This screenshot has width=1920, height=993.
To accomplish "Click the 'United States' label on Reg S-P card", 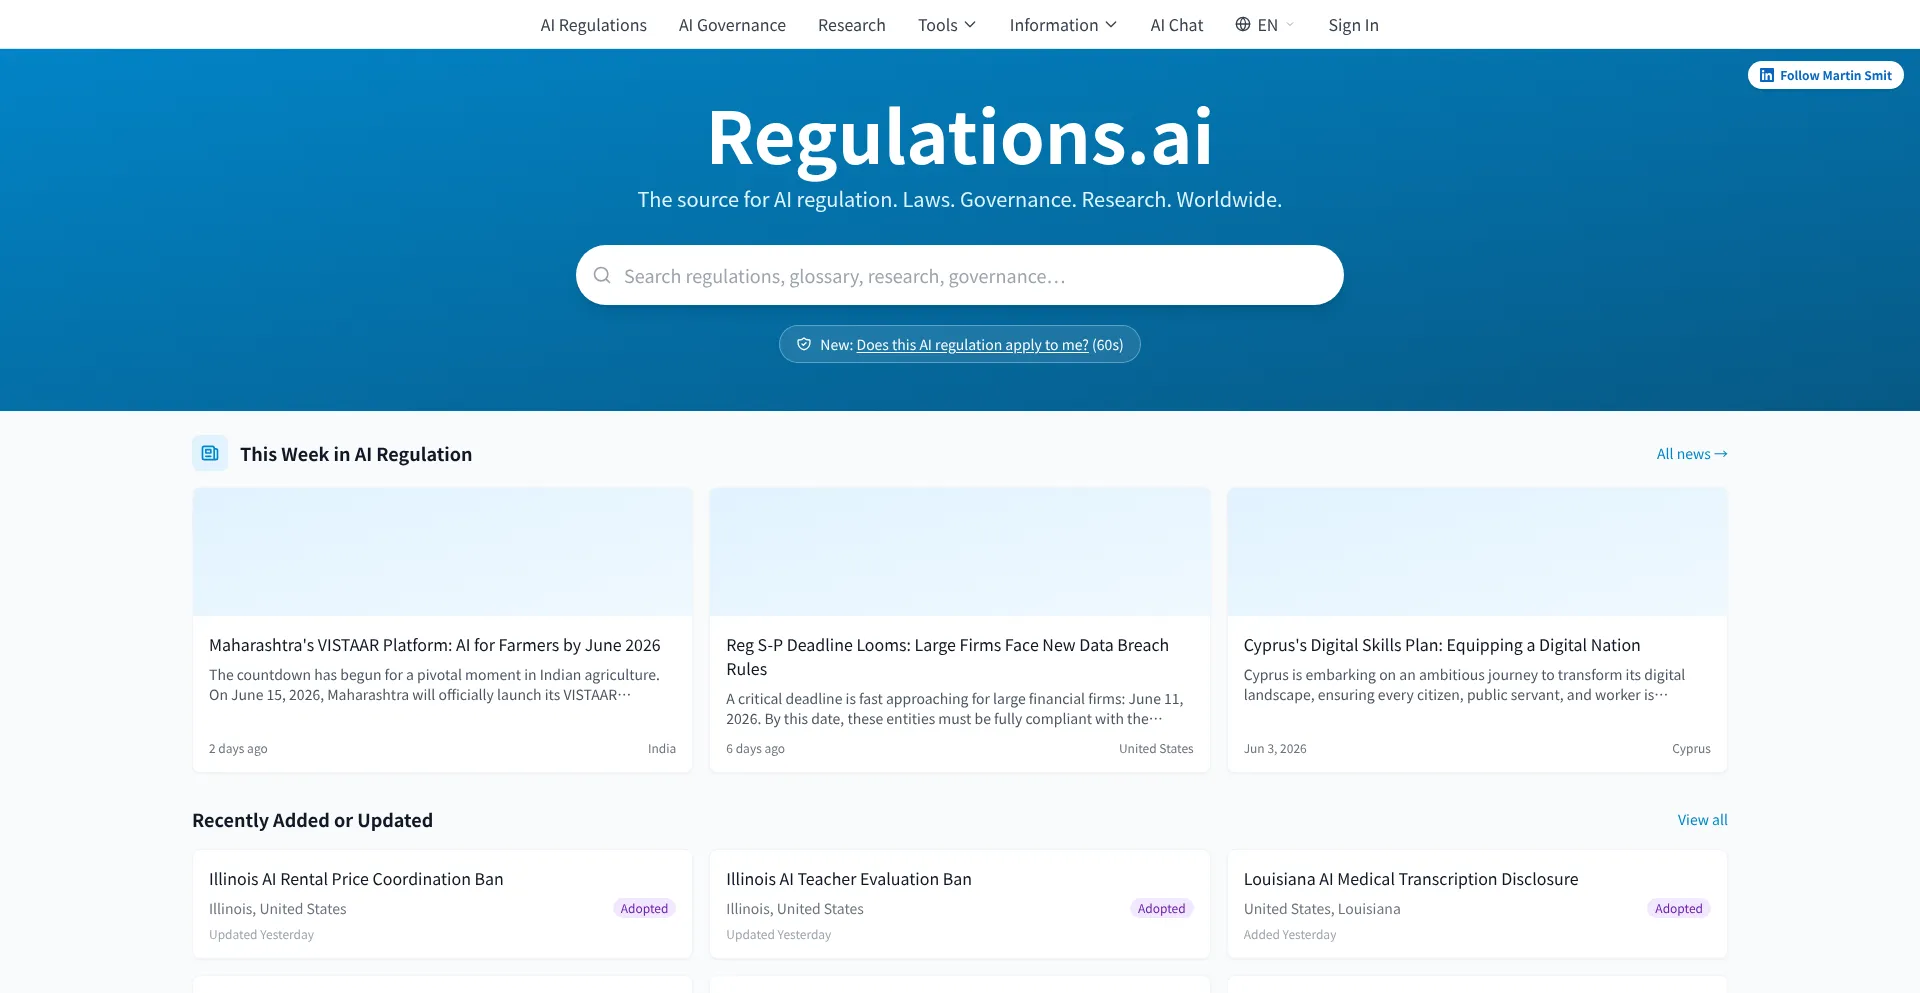I will click(x=1156, y=748).
